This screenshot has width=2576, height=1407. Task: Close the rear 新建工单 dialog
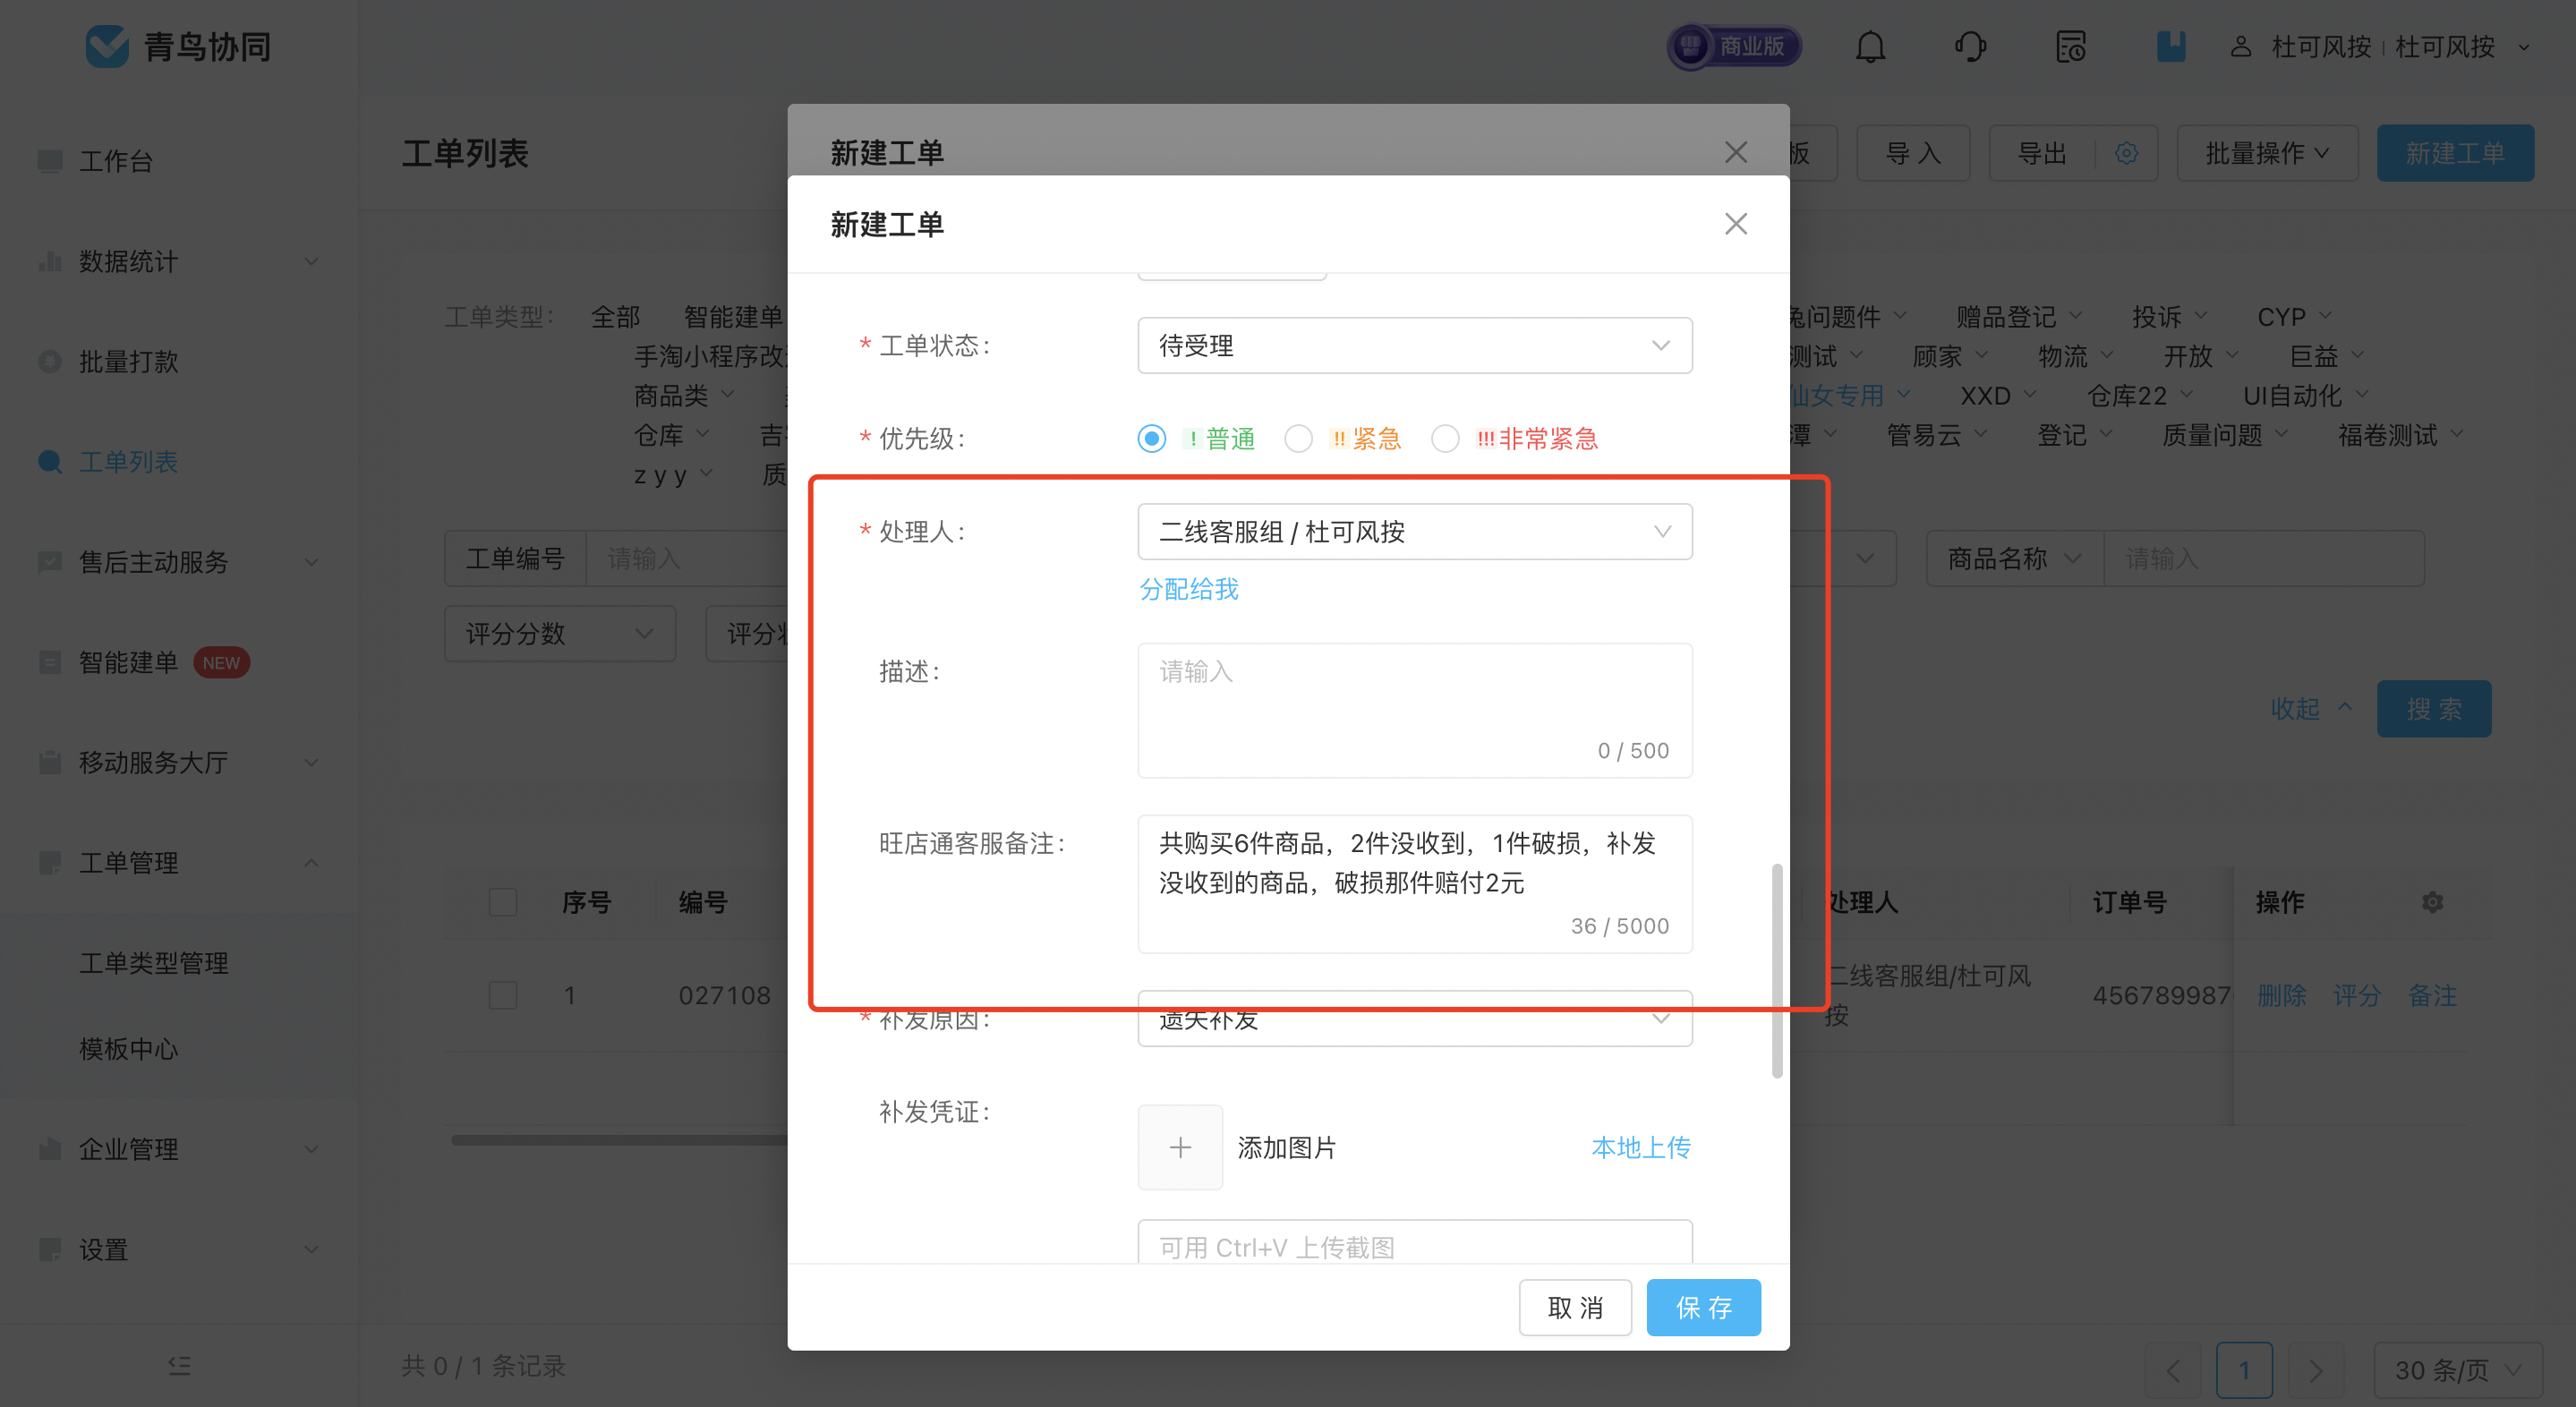click(1736, 152)
